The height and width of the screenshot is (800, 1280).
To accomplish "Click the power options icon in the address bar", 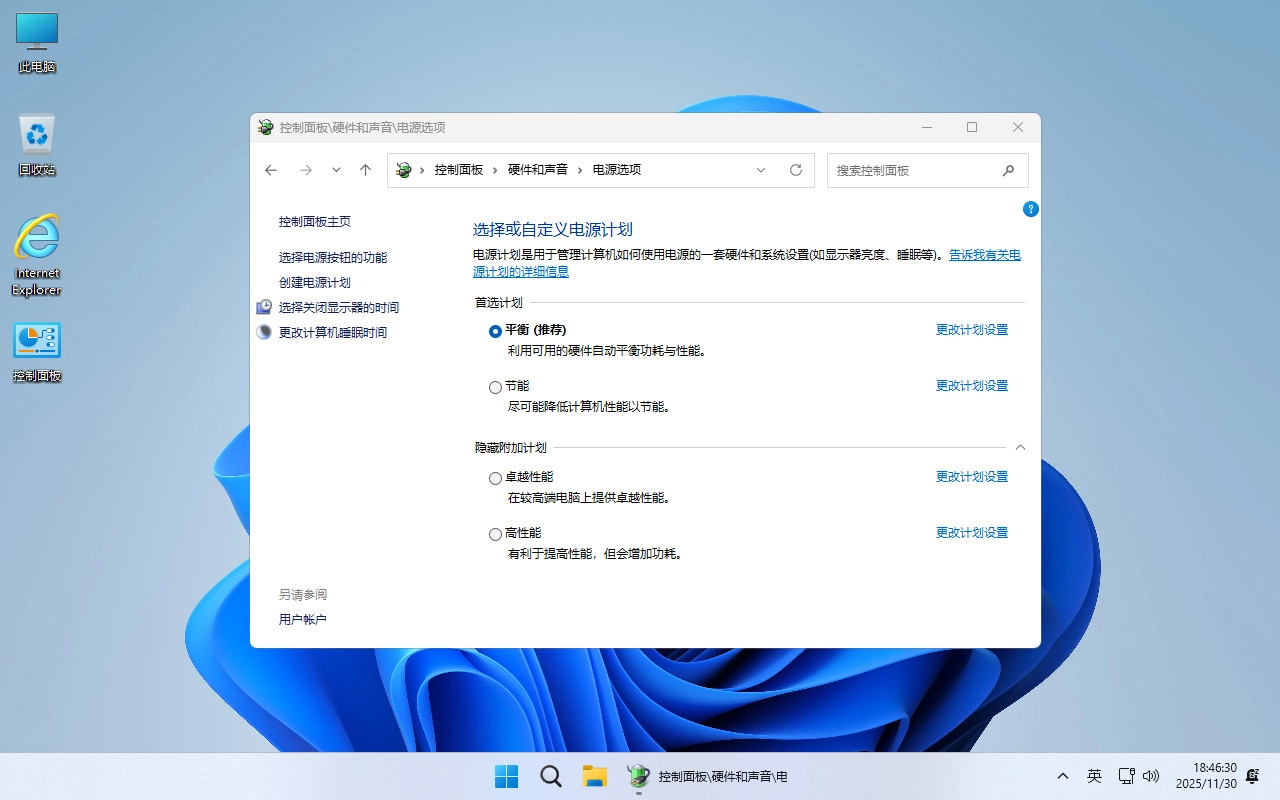I will pyautogui.click(x=404, y=170).
